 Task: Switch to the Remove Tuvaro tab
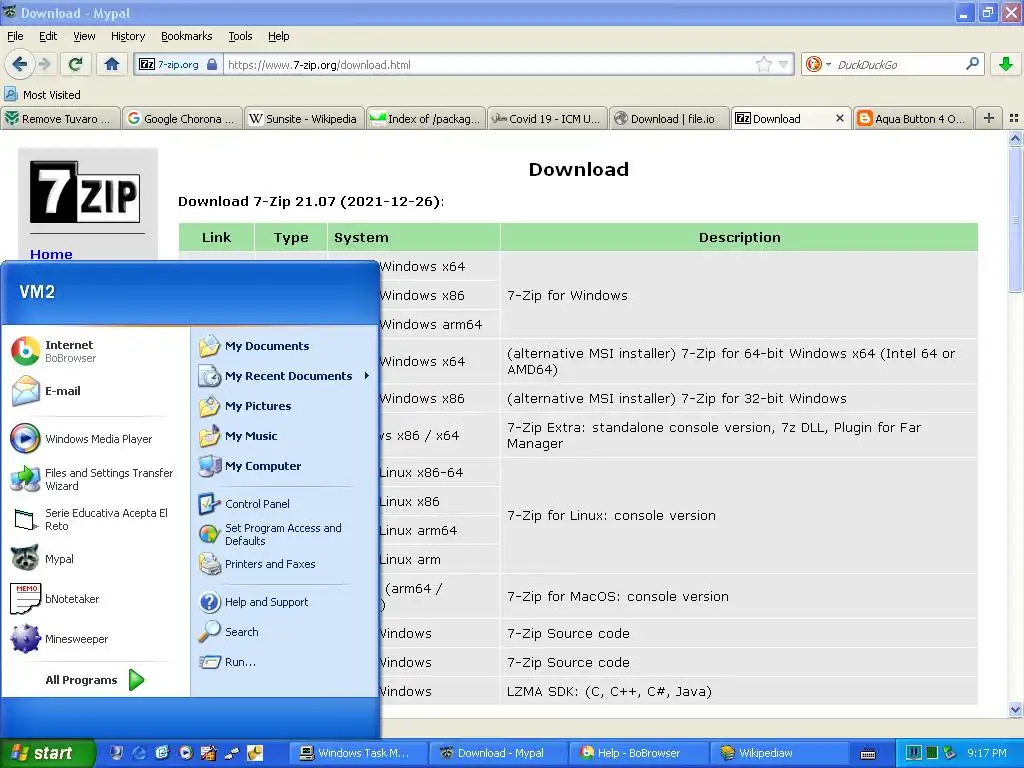click(61, 118)
